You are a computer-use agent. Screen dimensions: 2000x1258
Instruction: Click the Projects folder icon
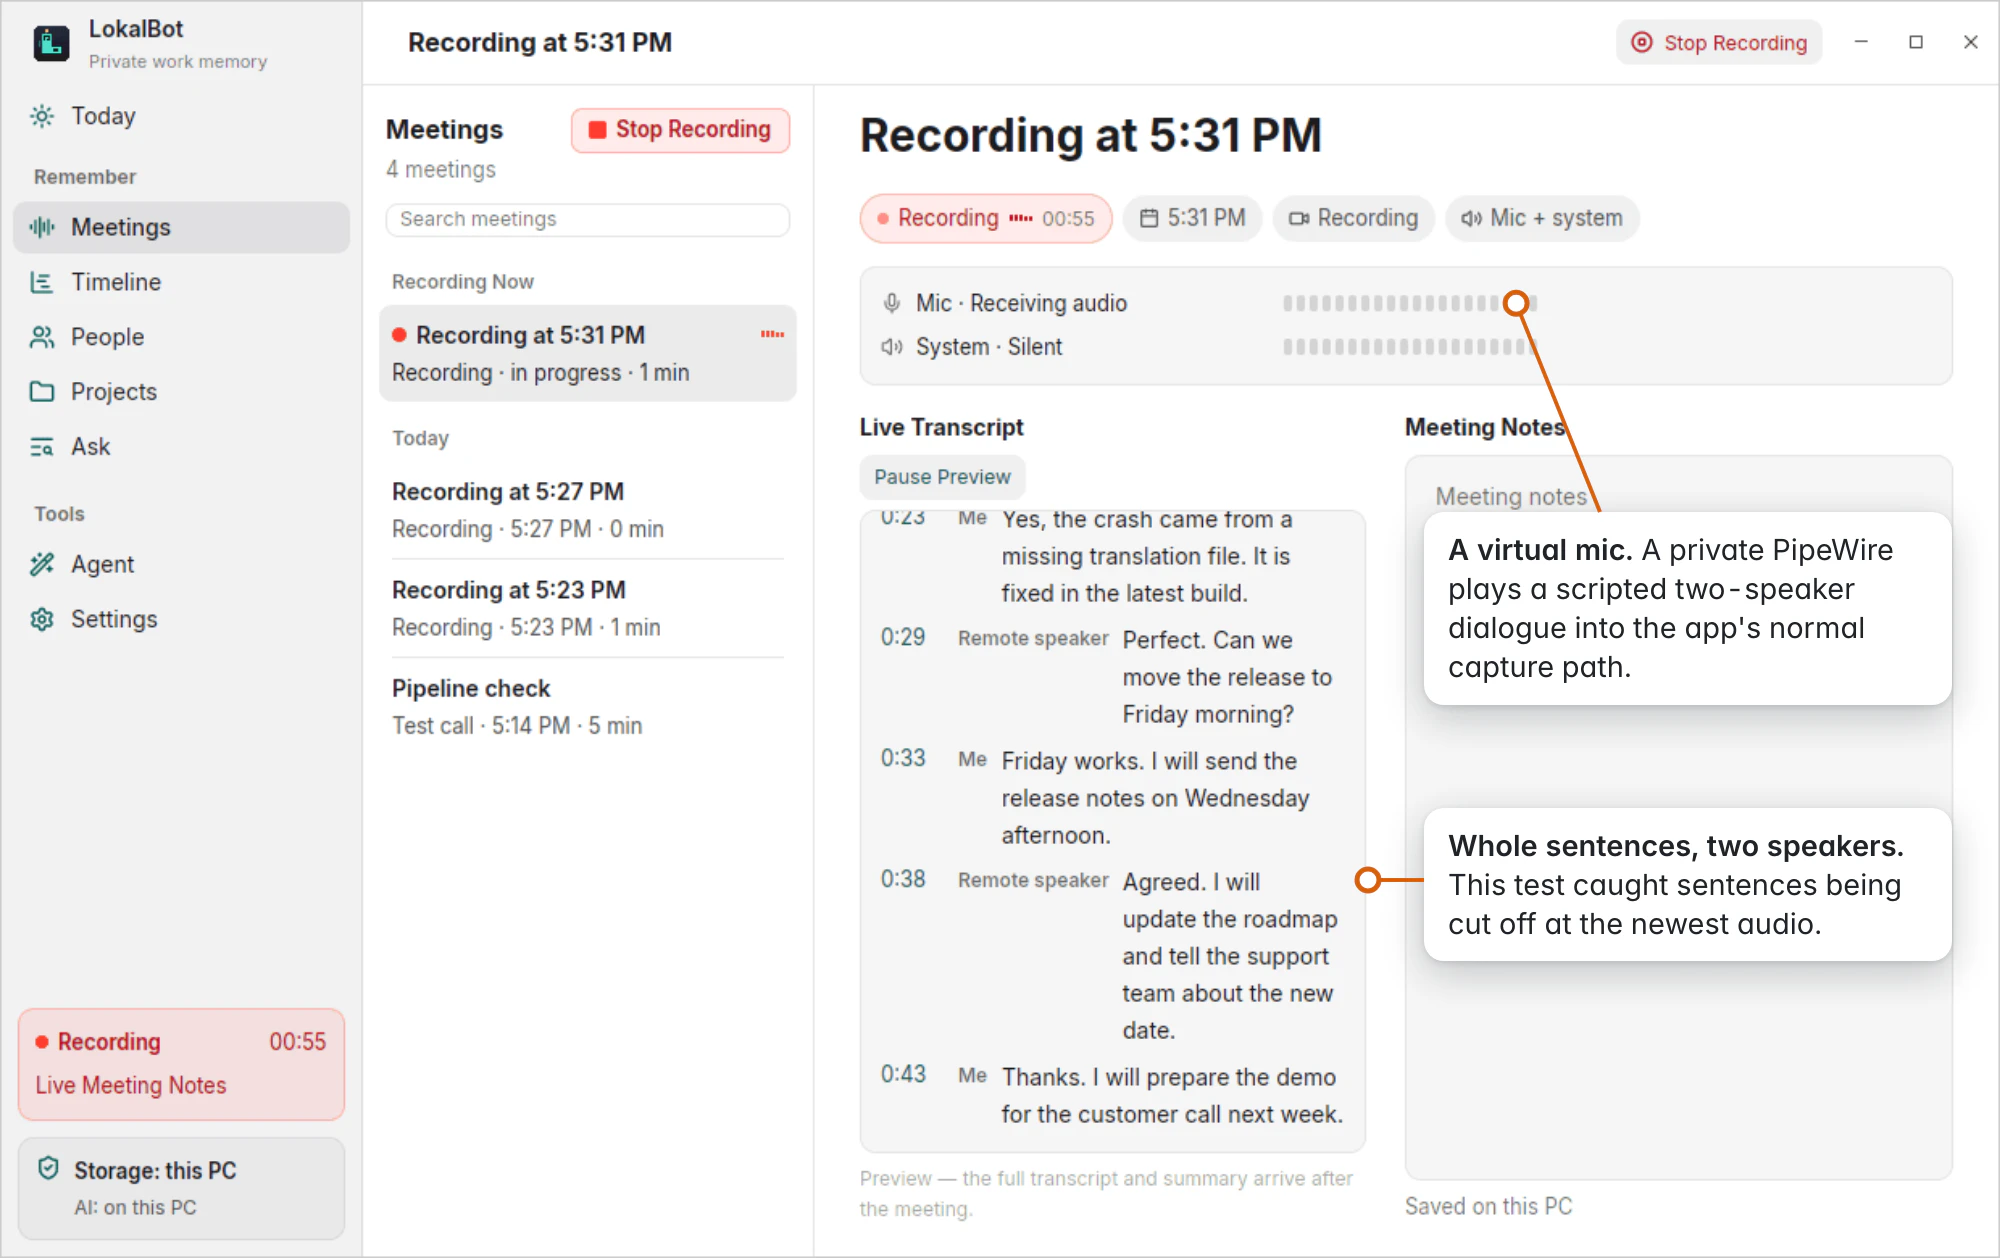[x=42, y=391]
